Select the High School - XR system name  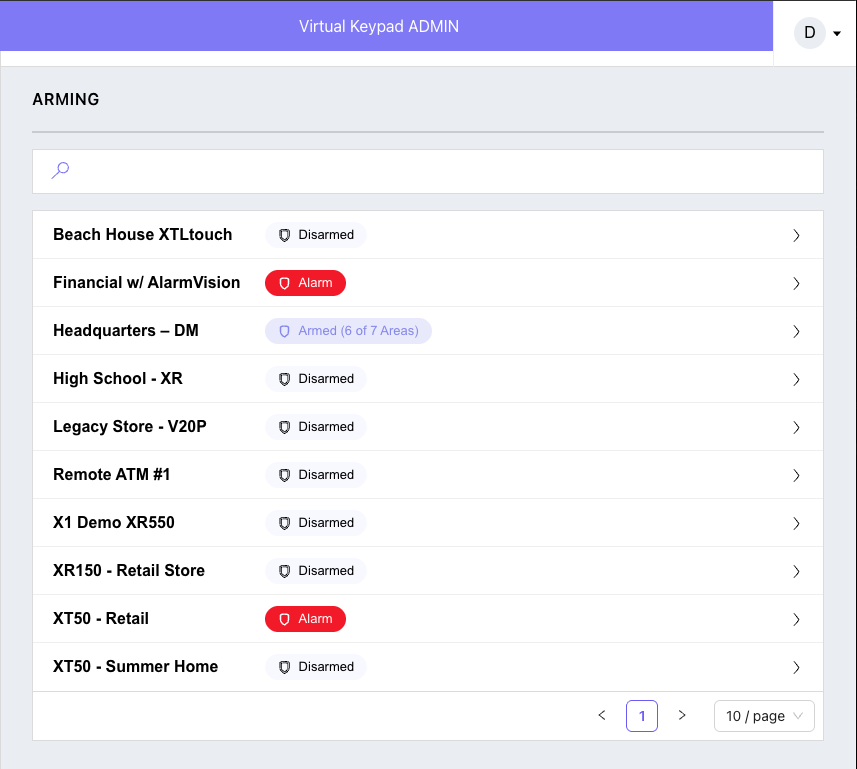[118, 379]
